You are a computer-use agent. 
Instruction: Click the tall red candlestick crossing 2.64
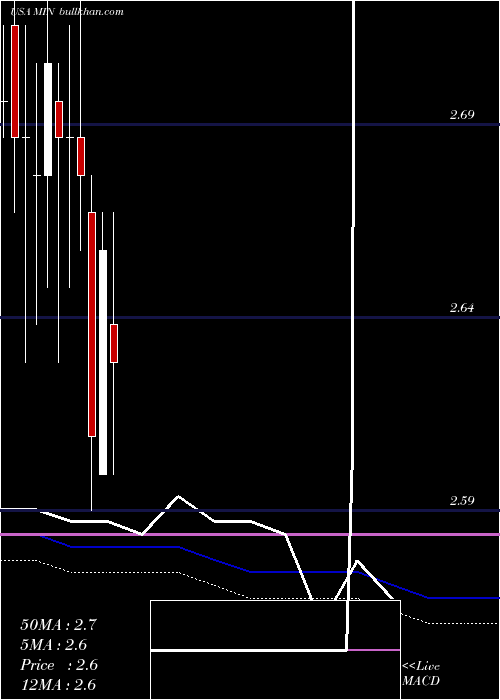(92, 324)
